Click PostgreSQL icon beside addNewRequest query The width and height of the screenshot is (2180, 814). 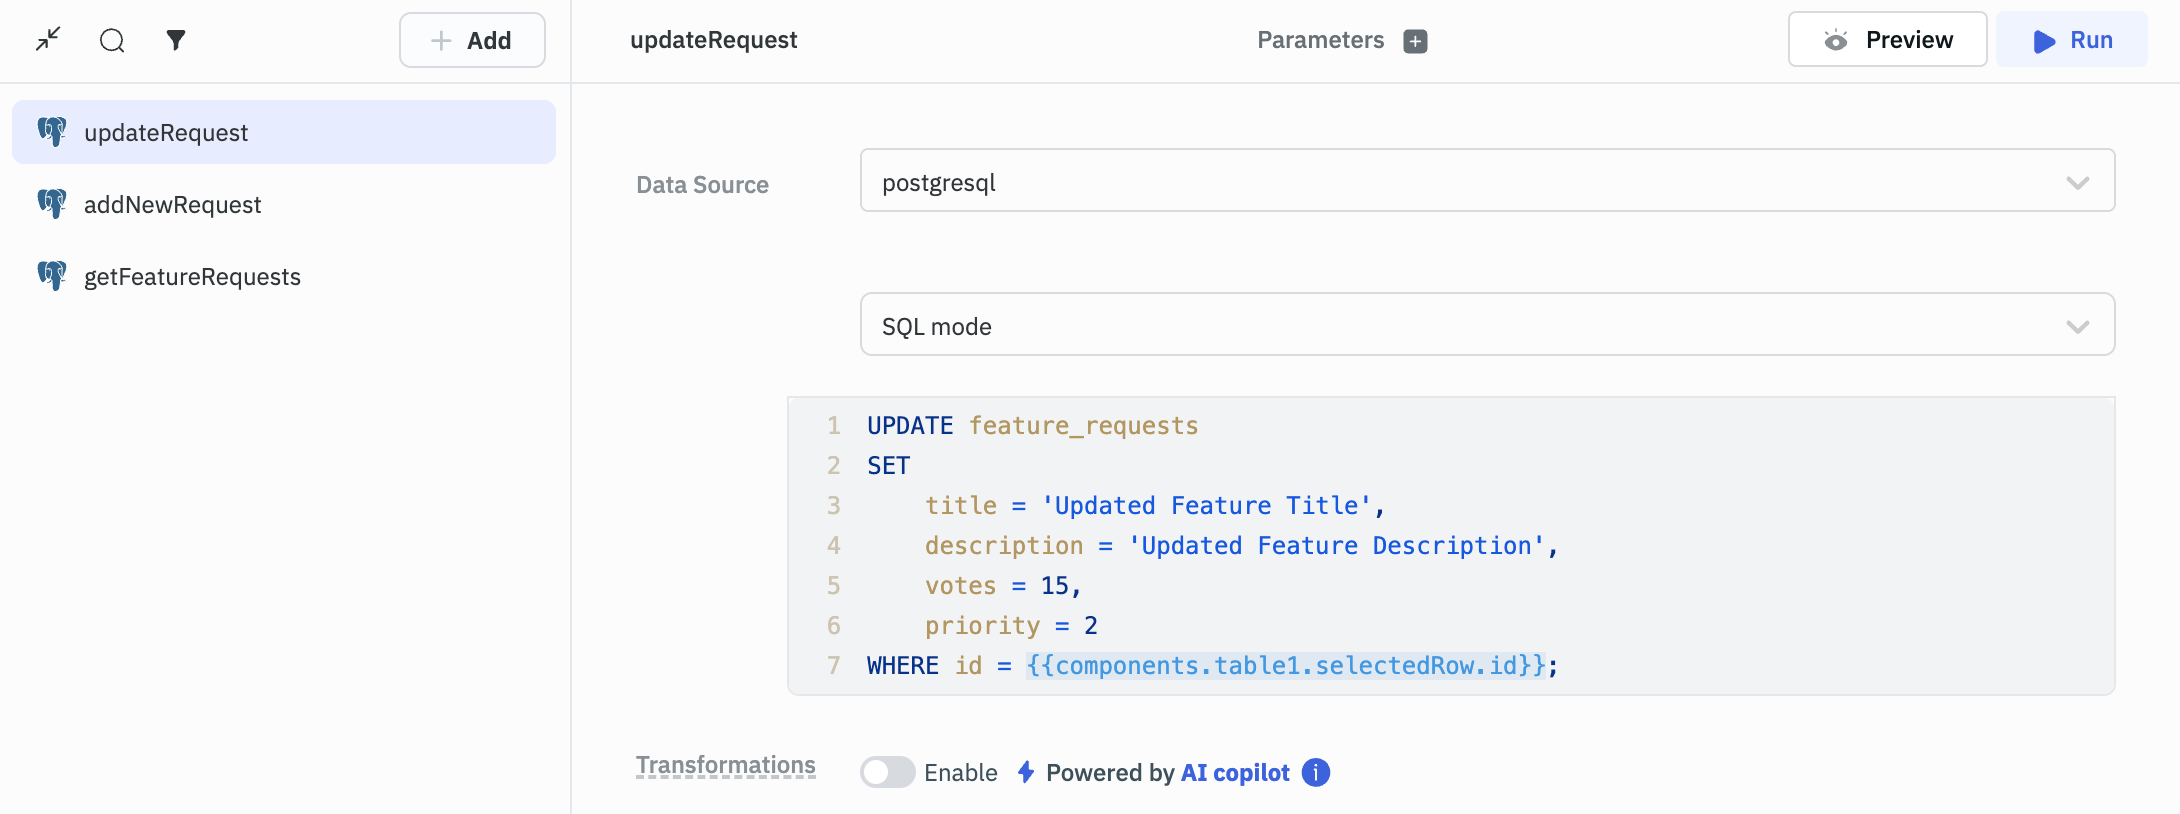52,204
